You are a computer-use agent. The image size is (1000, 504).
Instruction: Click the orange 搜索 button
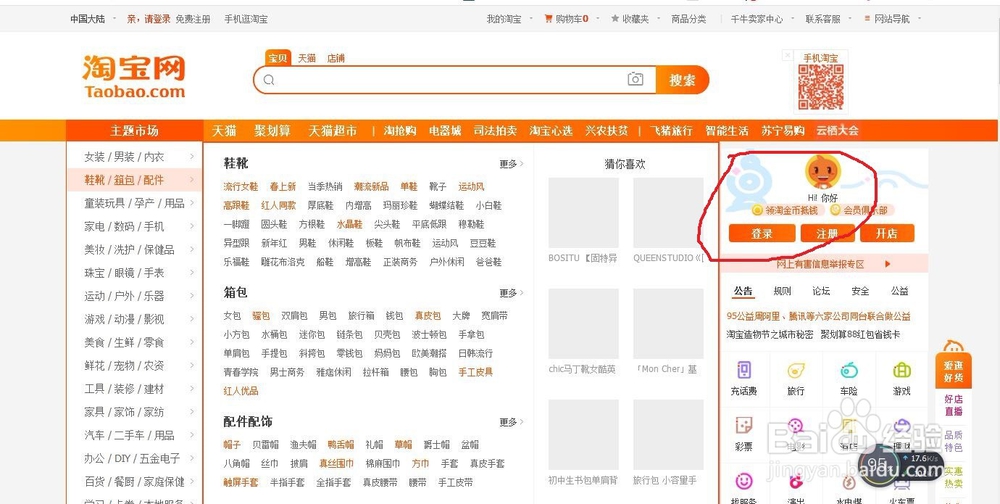click(x=682, y=80)
